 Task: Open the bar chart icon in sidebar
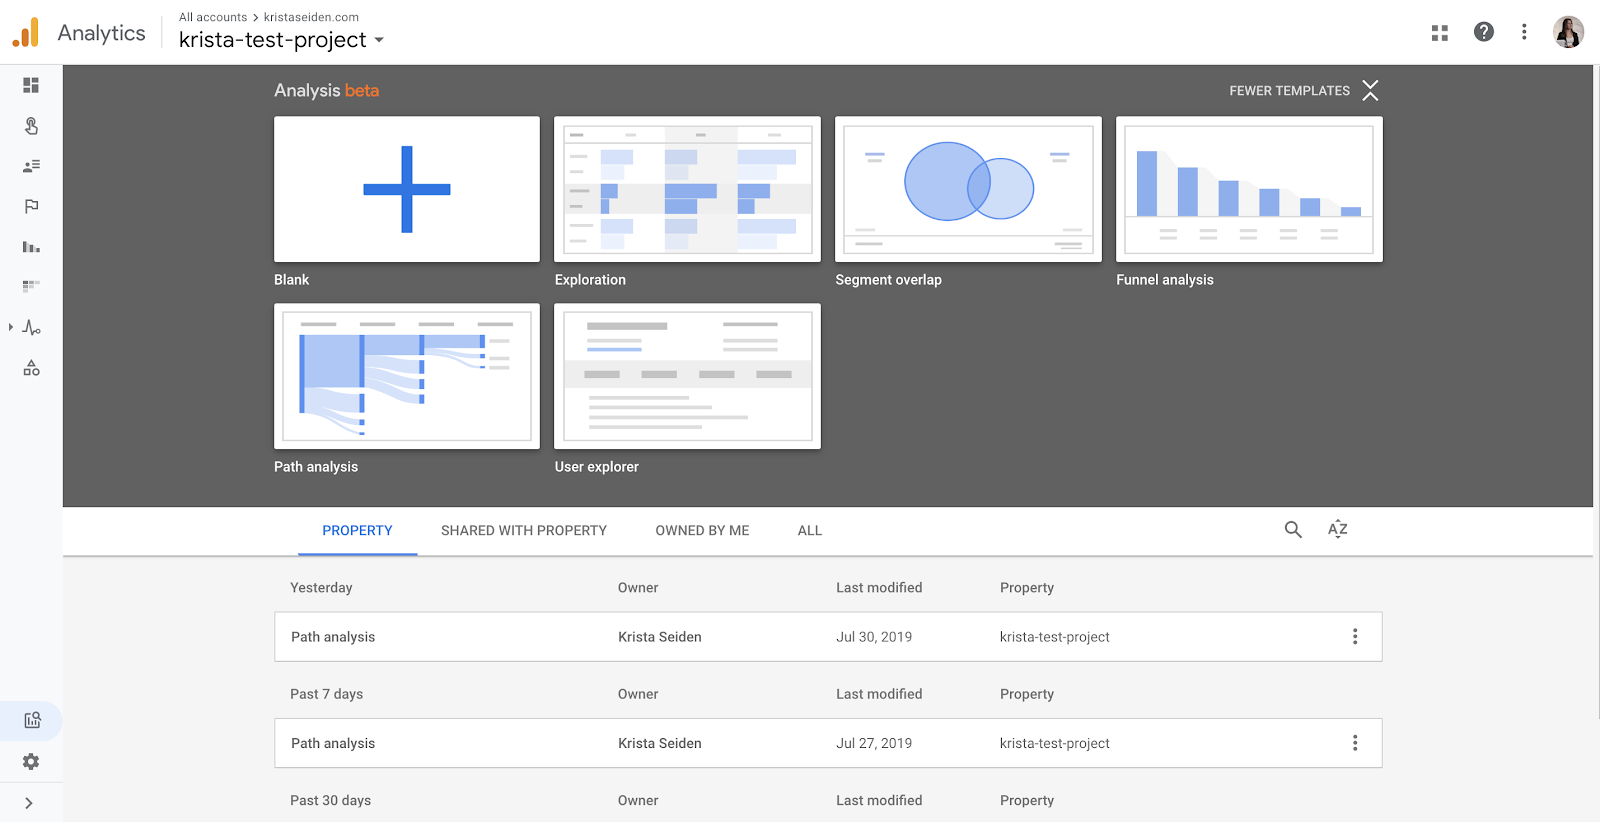coord(31,246)
